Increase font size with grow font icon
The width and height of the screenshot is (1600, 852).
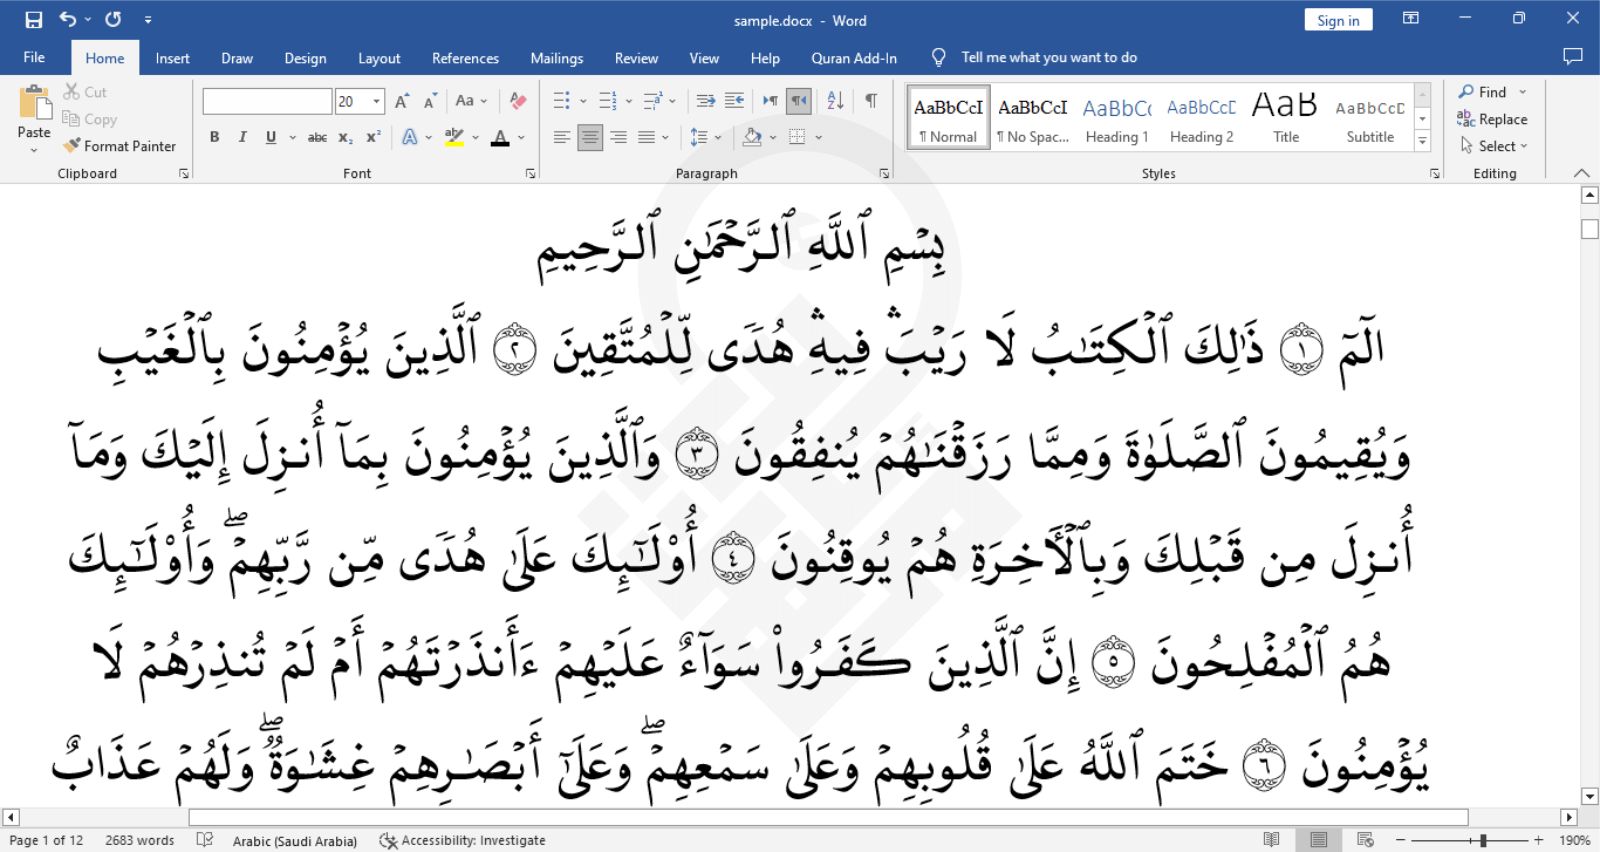[x=402, y=101]
